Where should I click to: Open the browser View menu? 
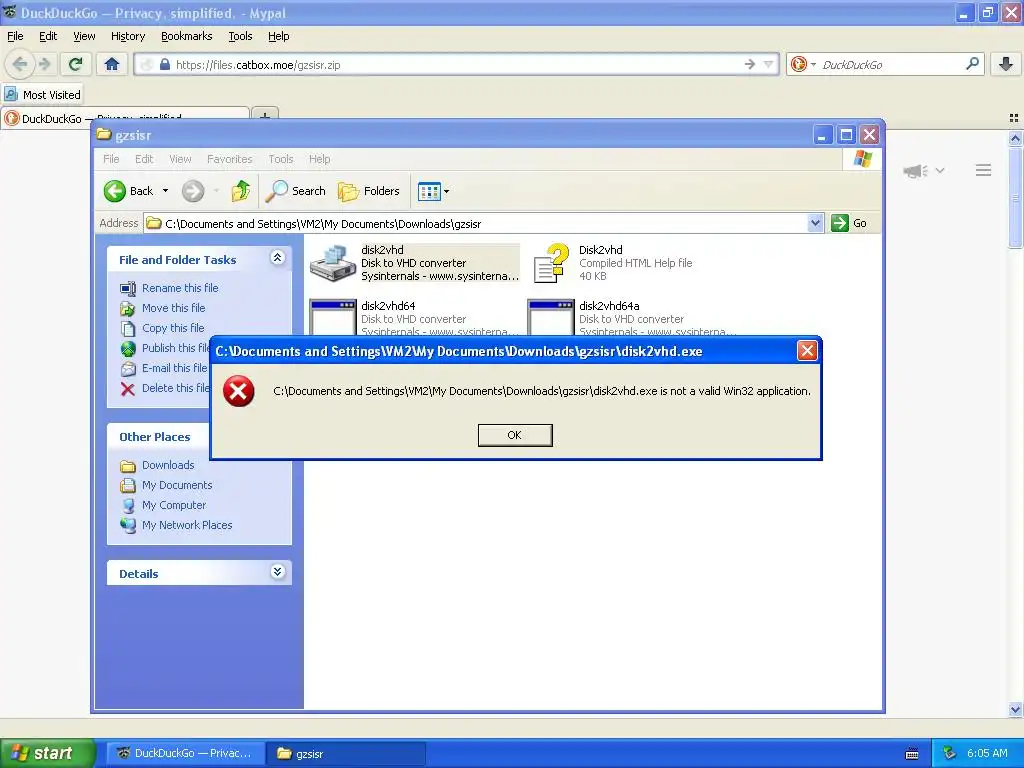click(84, 36)
